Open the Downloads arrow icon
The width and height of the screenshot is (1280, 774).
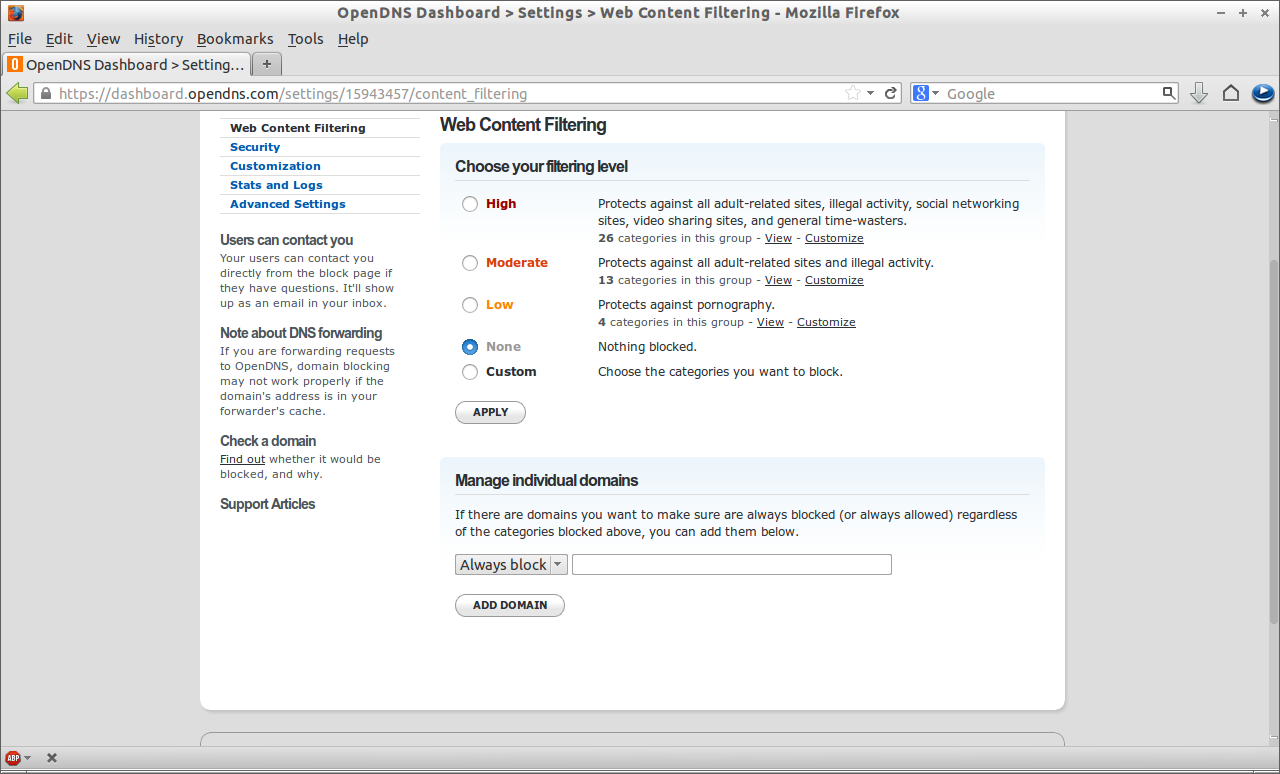[x=1199, y=93]
